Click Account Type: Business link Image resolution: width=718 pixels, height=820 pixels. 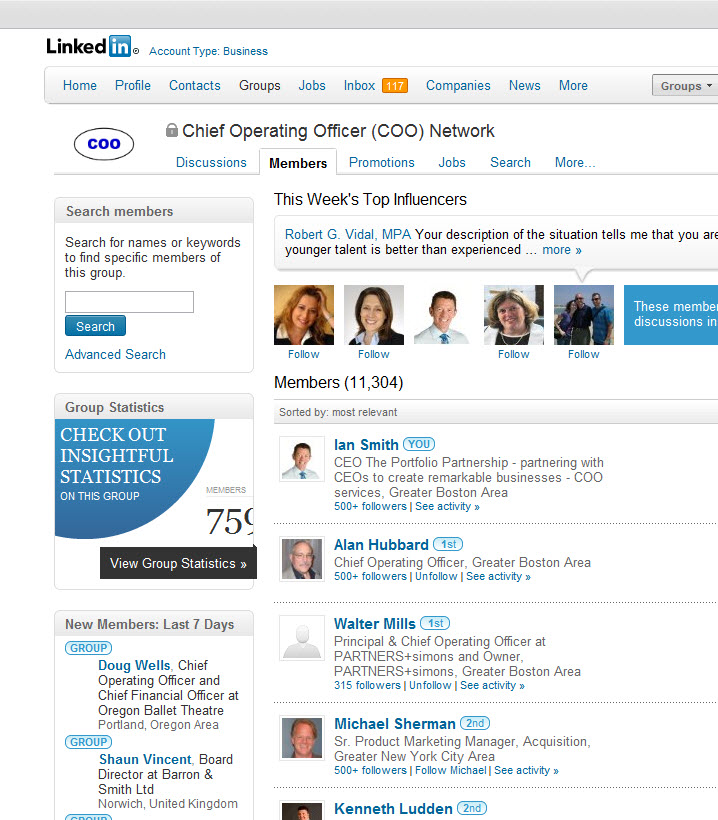[x=208, y=51]
